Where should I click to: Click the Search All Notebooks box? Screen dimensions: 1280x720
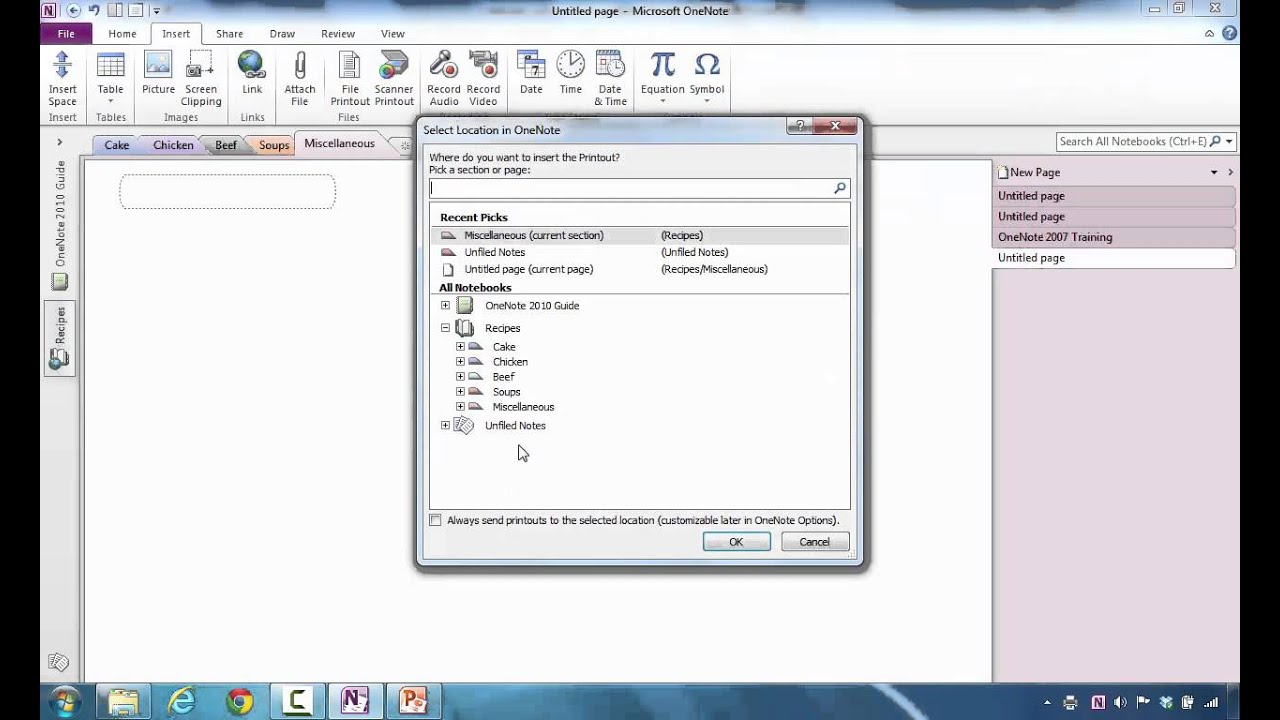(x=1134, y=141)
